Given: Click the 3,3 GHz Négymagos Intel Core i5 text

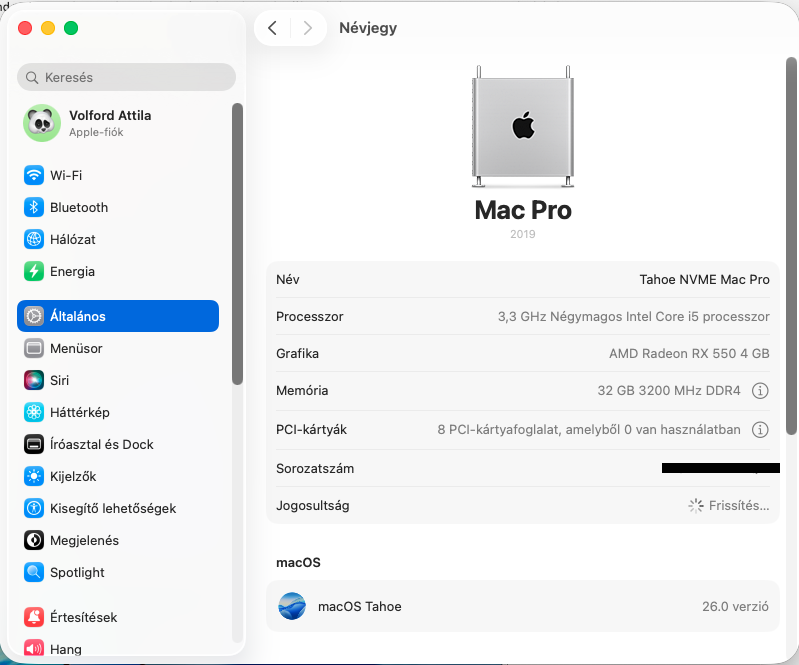Looking at the screenshot, I should tap(633, 316).
